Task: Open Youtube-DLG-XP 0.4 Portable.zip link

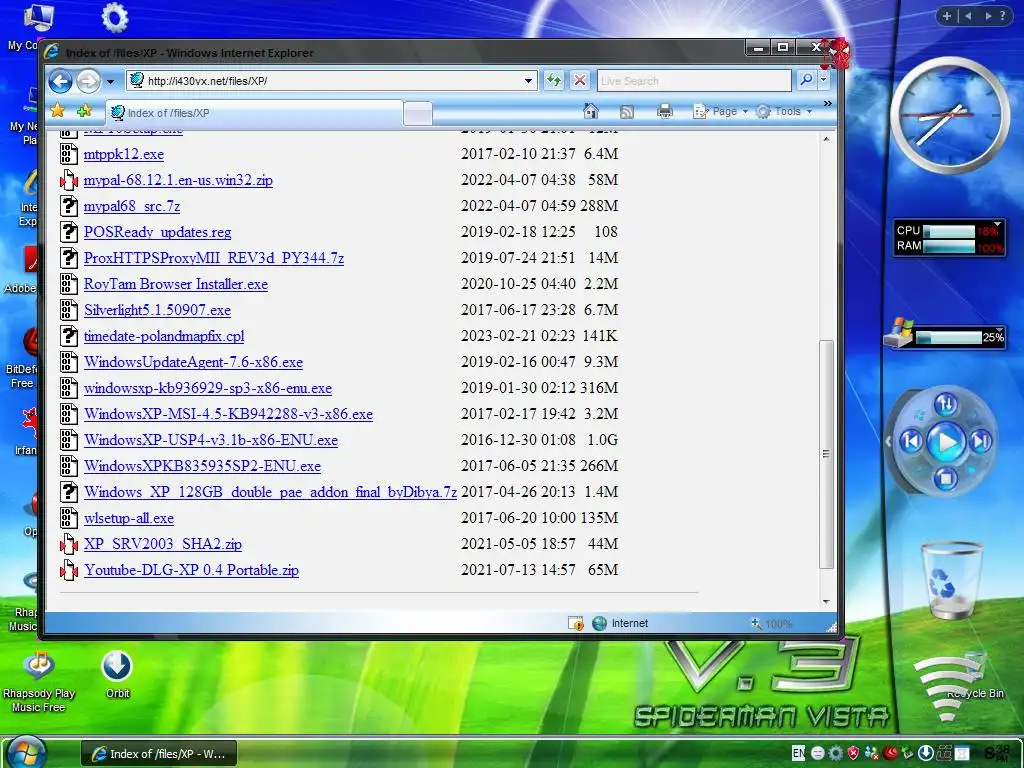Action: click(x=191, y=570)
